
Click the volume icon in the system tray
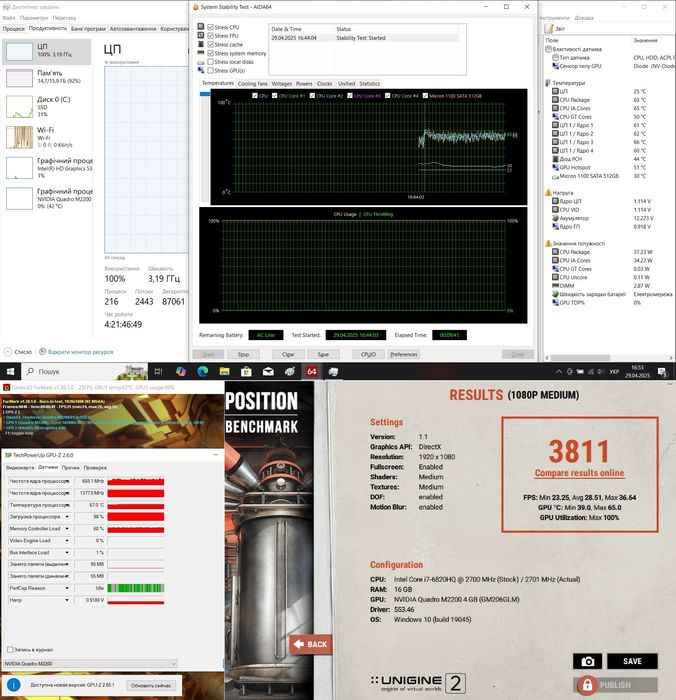601,371
